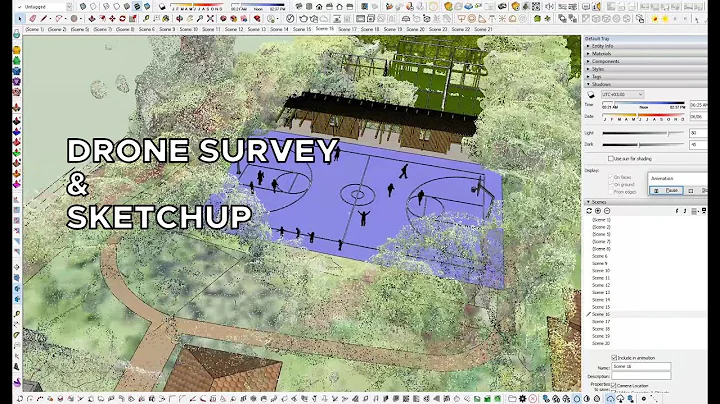Switch to (Scene 2) tab
The width and height of the screenshot is (720, 404).
[x=57, y=29]
